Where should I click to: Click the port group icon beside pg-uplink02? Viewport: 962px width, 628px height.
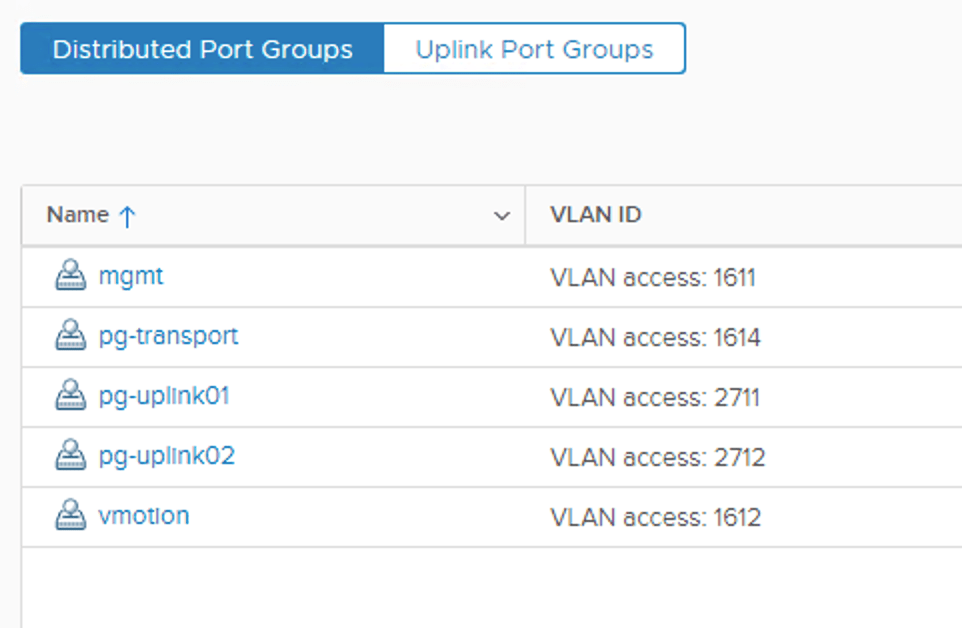tap(70, 457)
